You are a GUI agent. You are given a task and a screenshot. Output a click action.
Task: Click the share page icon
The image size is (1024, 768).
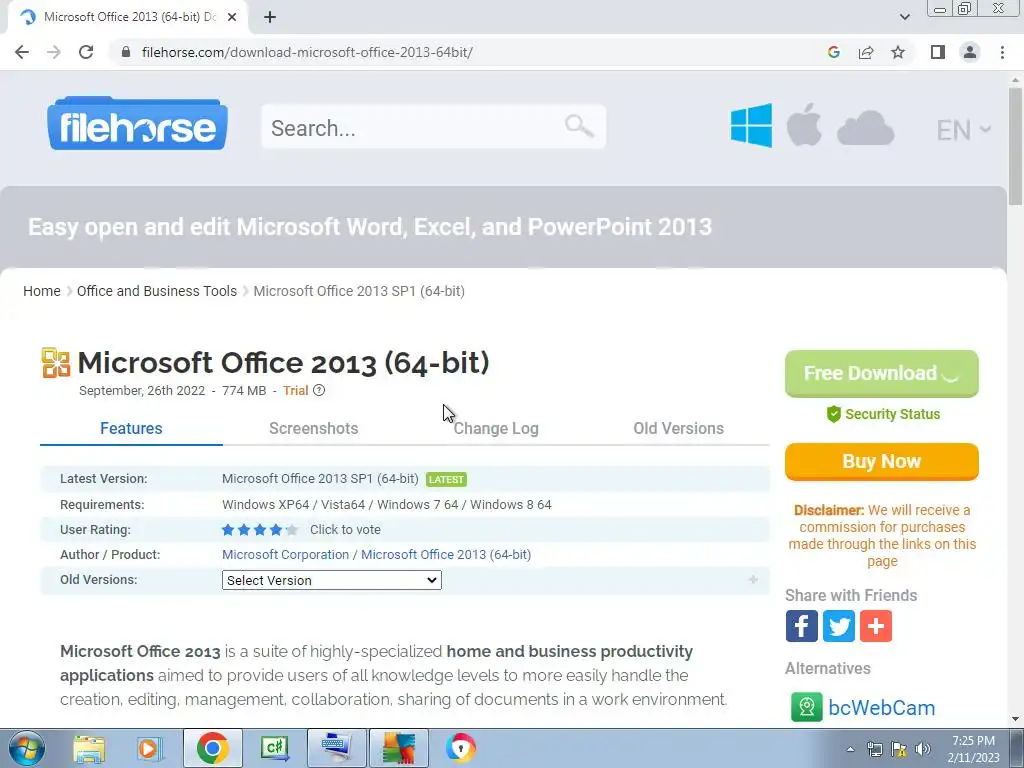click(x=866, y=52)
